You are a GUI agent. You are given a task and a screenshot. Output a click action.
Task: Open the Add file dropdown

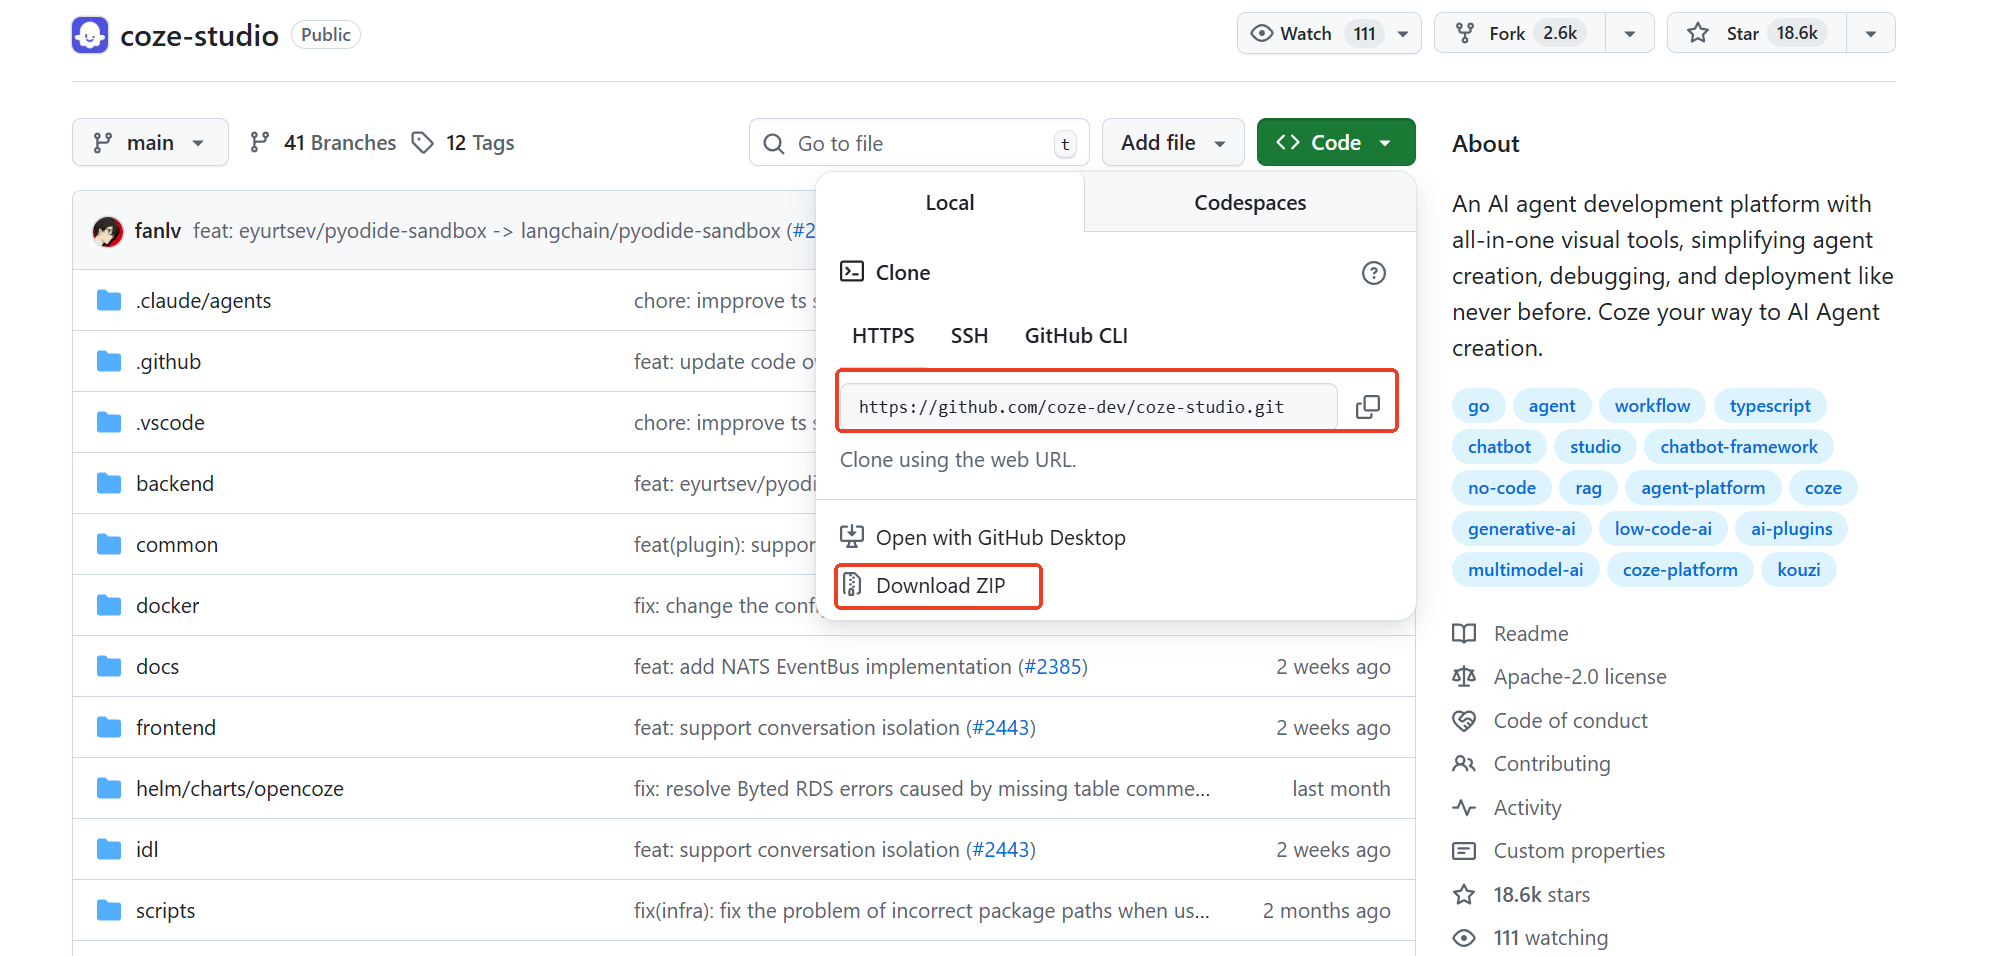coord(1173,142)
